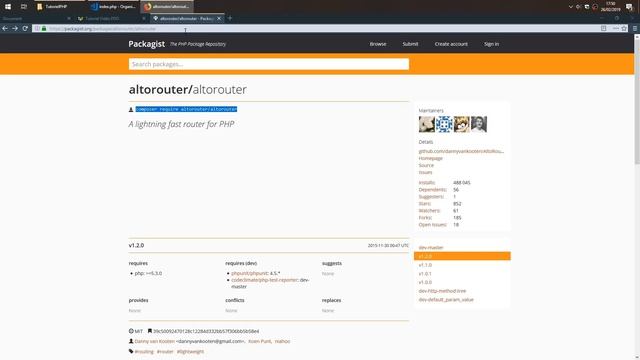This screenshot has height=360, width=640.
Task: Open Task View on the taskbar
Action: [24, 7]
